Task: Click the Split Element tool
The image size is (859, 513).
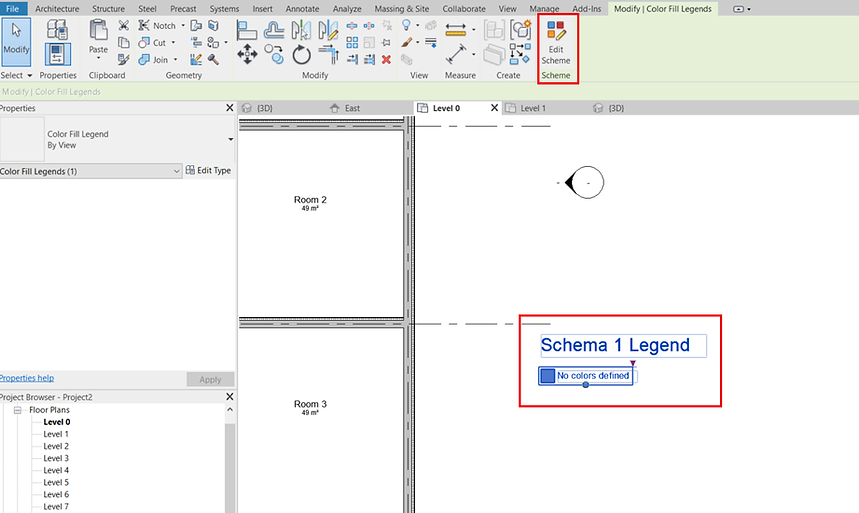Action: pos(352,25)
